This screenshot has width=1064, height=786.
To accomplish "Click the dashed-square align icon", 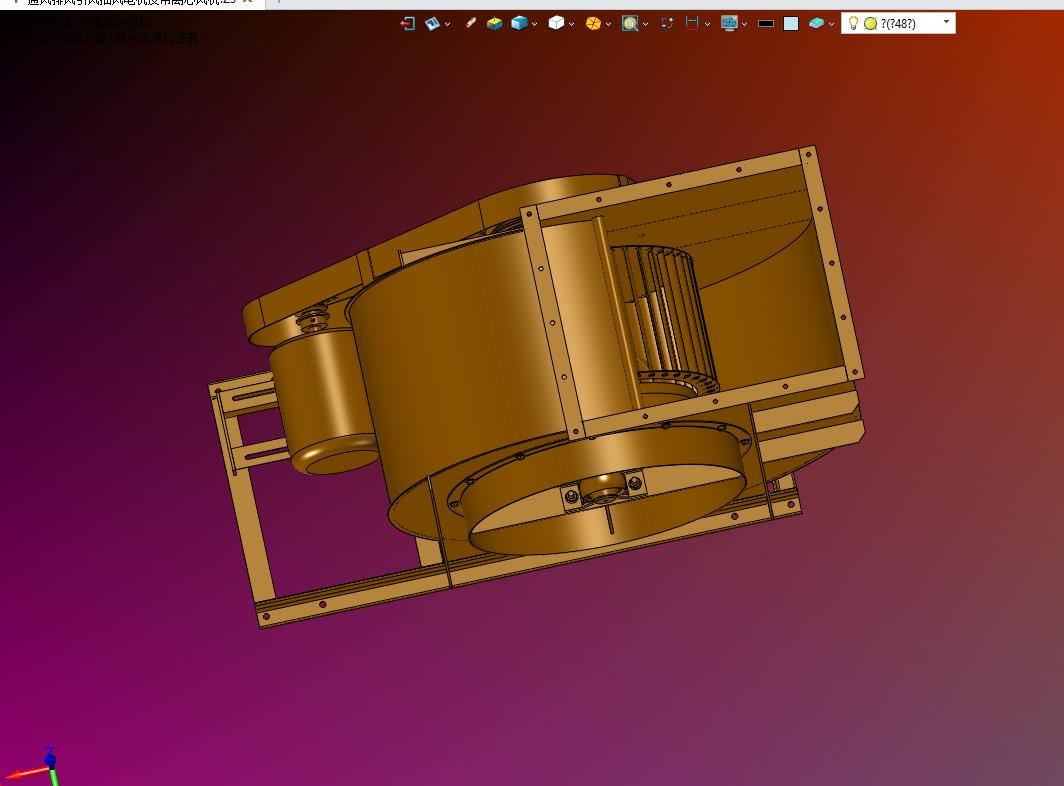I will [667, 23].
